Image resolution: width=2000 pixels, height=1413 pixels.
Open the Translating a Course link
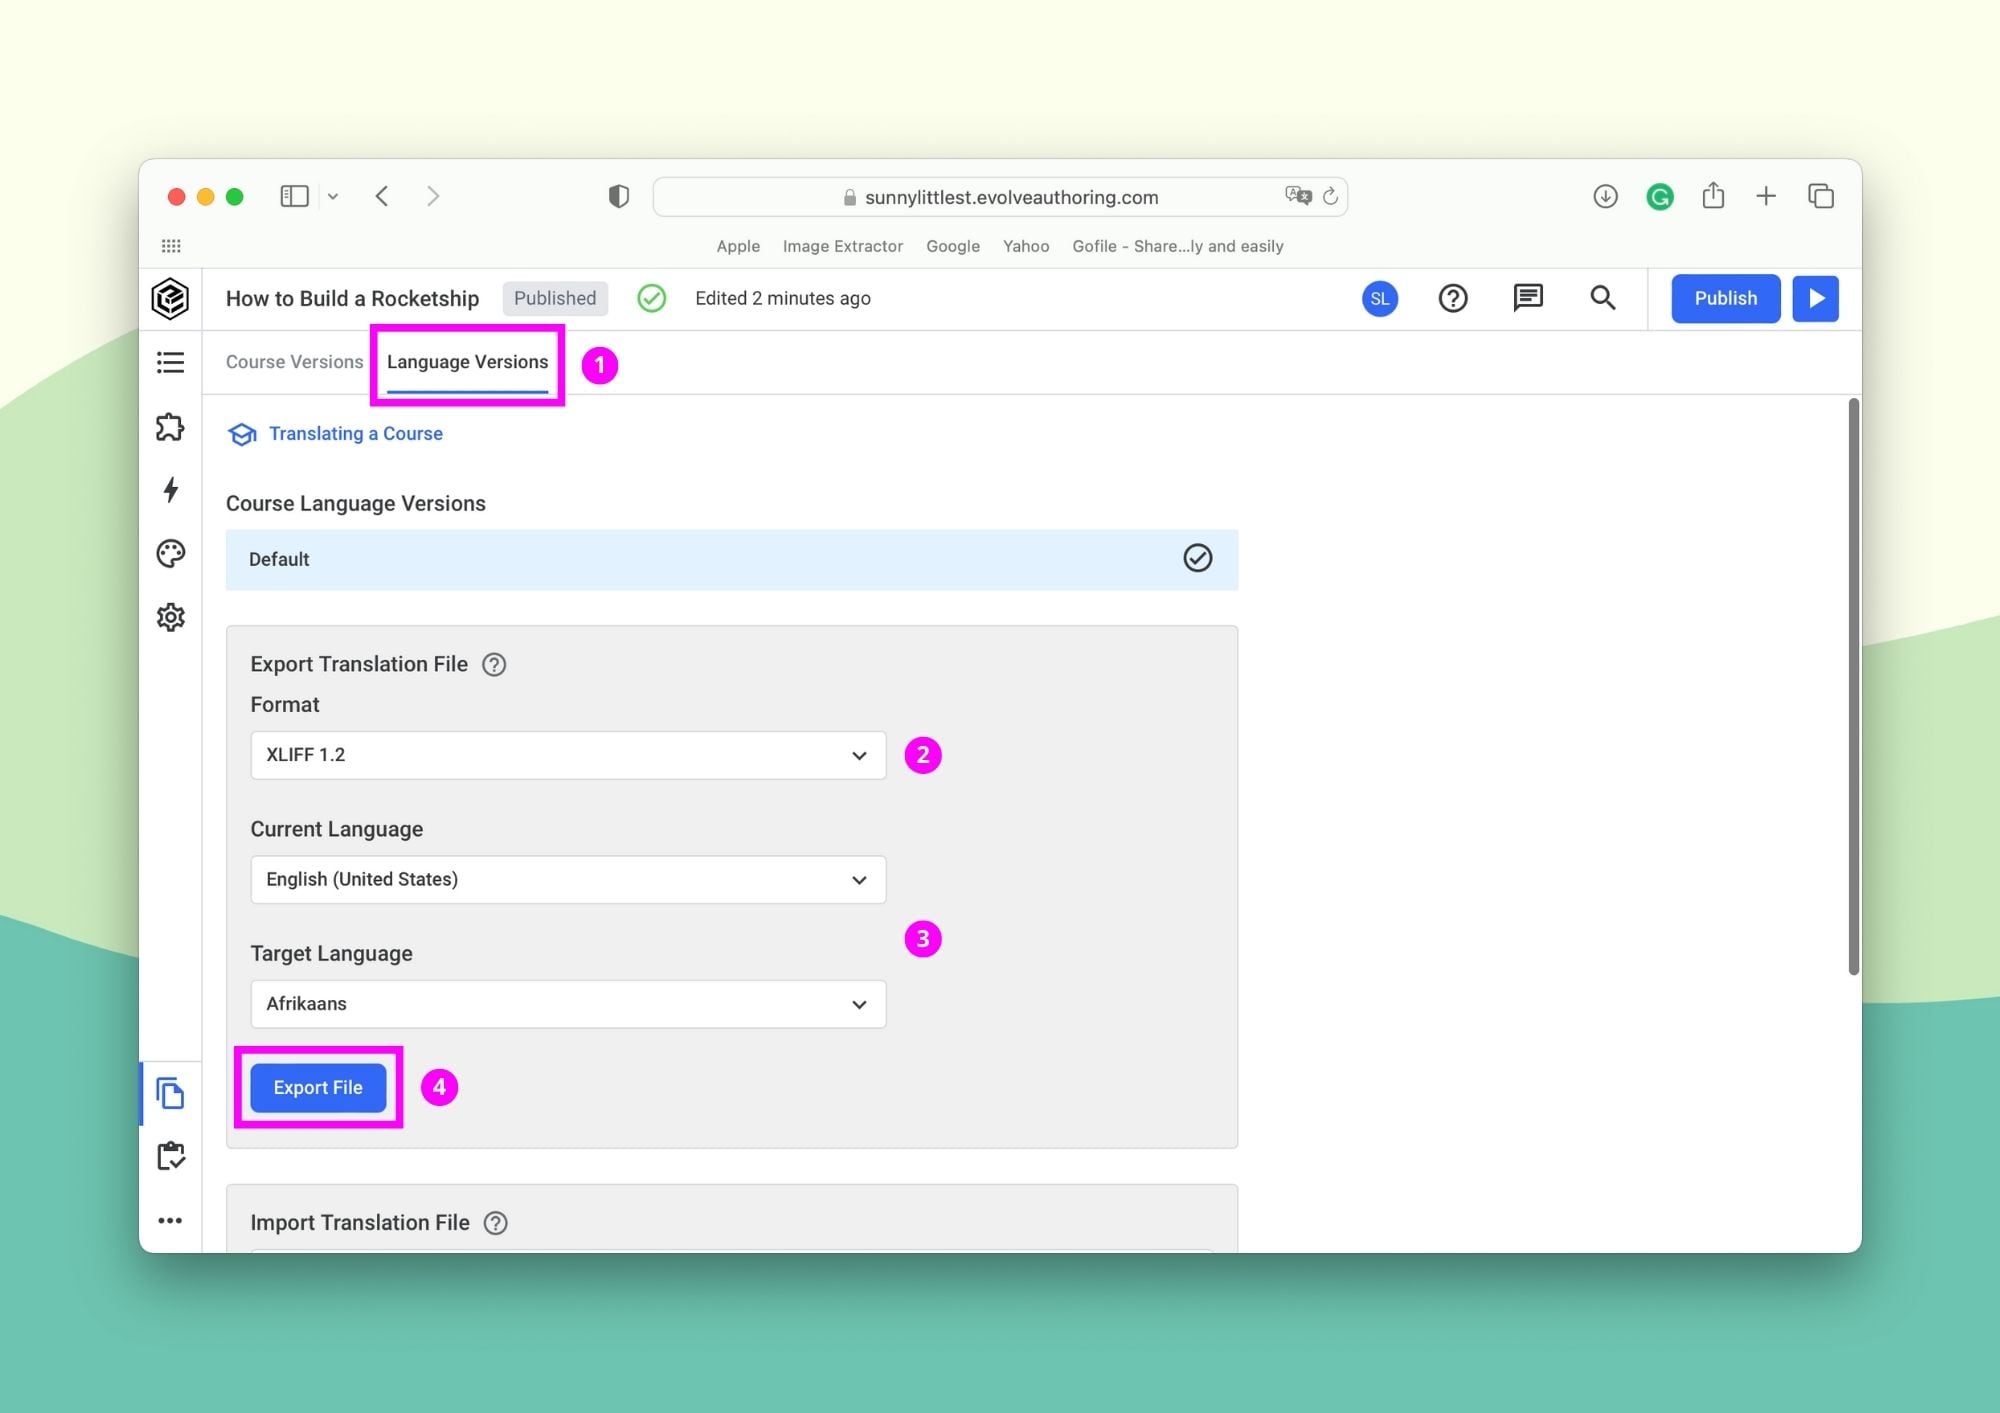354,433
